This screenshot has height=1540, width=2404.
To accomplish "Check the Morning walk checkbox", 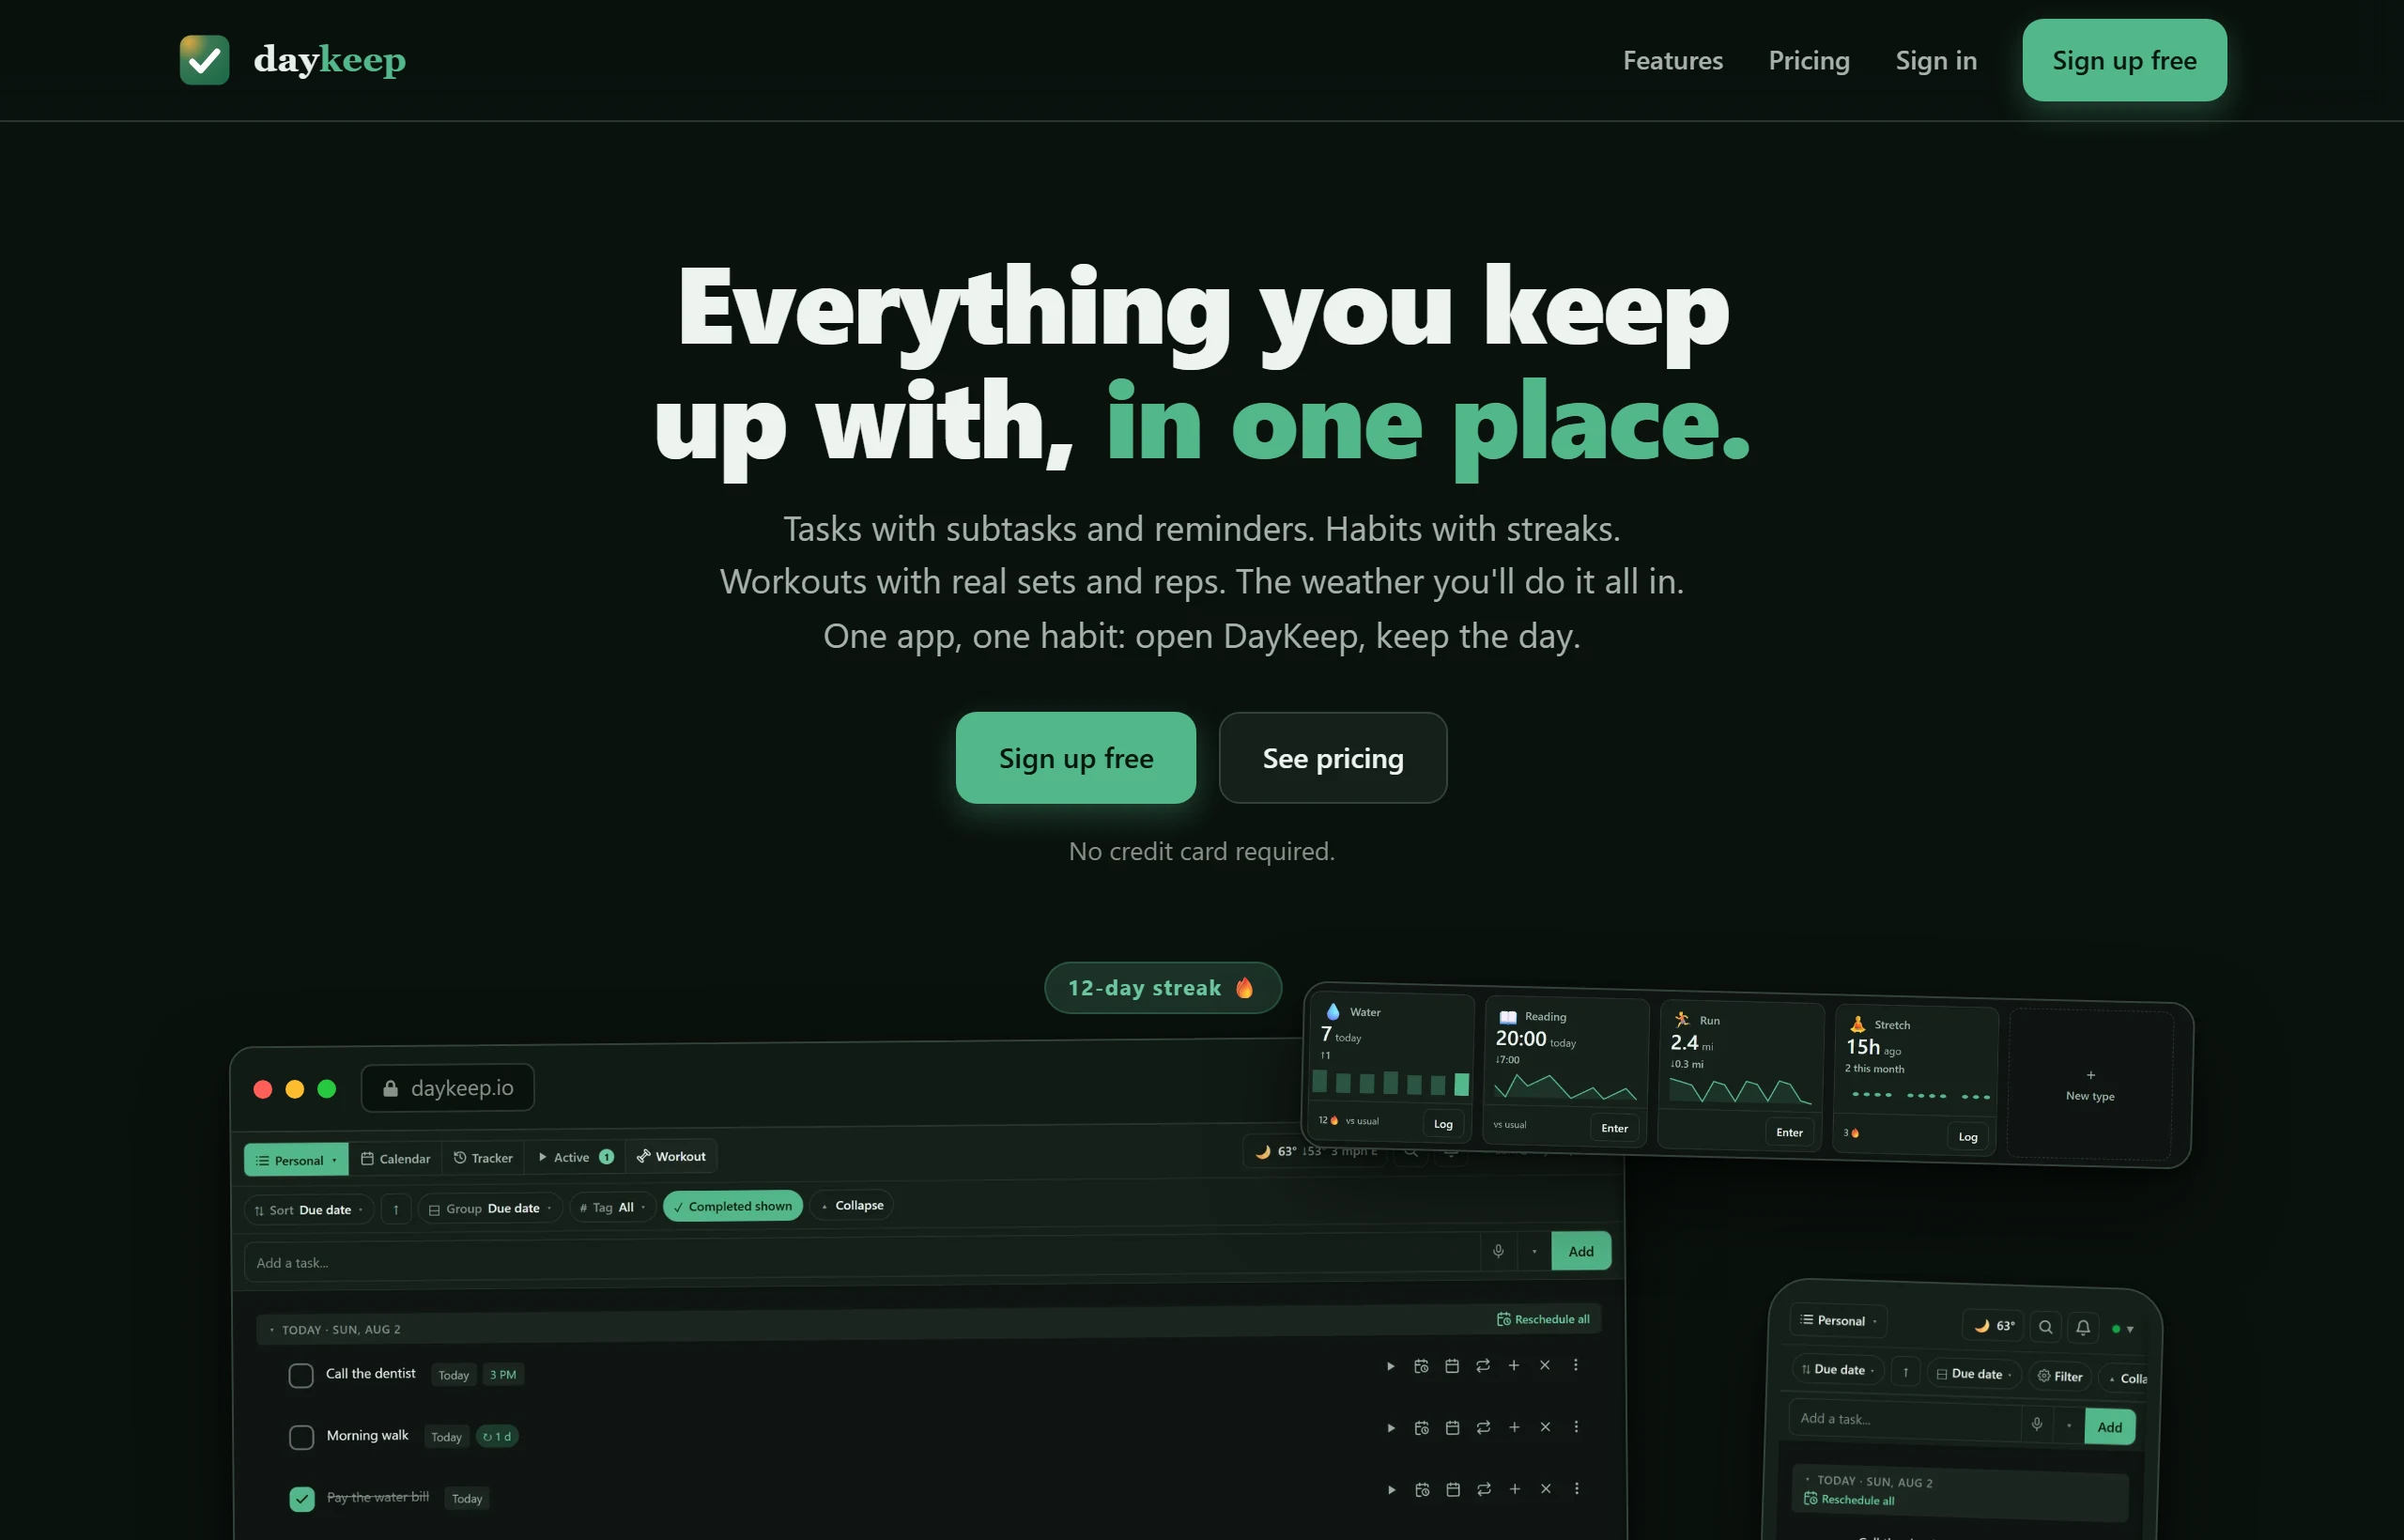I will 301,1438.
